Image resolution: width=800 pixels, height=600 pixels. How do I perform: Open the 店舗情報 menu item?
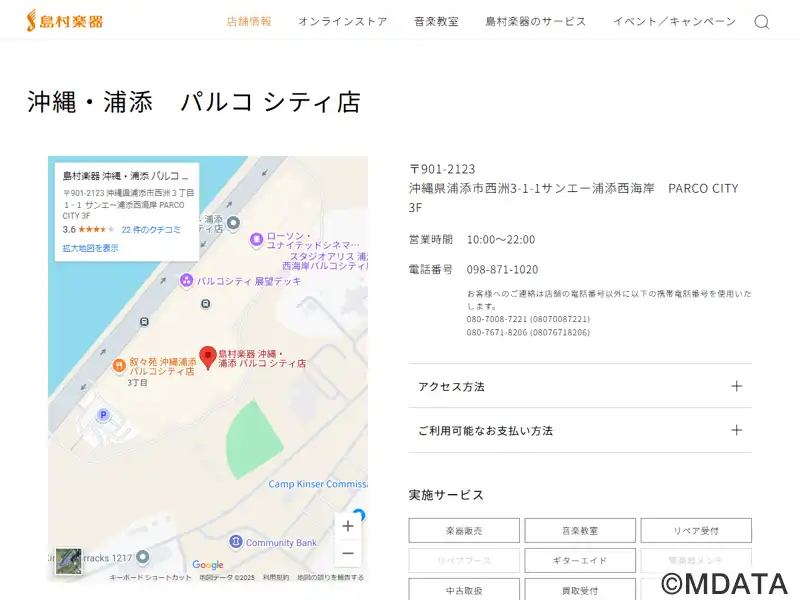249,21
